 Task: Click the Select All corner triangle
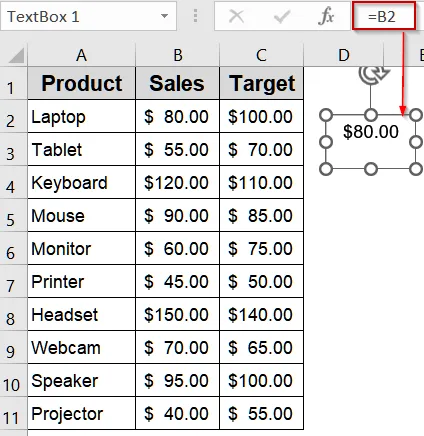(x=17, y=56)
